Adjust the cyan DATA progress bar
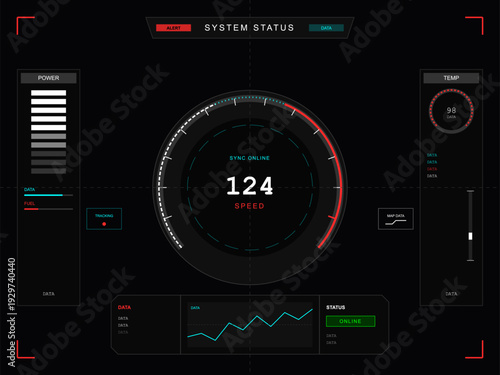Viewport: 500px width, 375px height. click(49, 195)
